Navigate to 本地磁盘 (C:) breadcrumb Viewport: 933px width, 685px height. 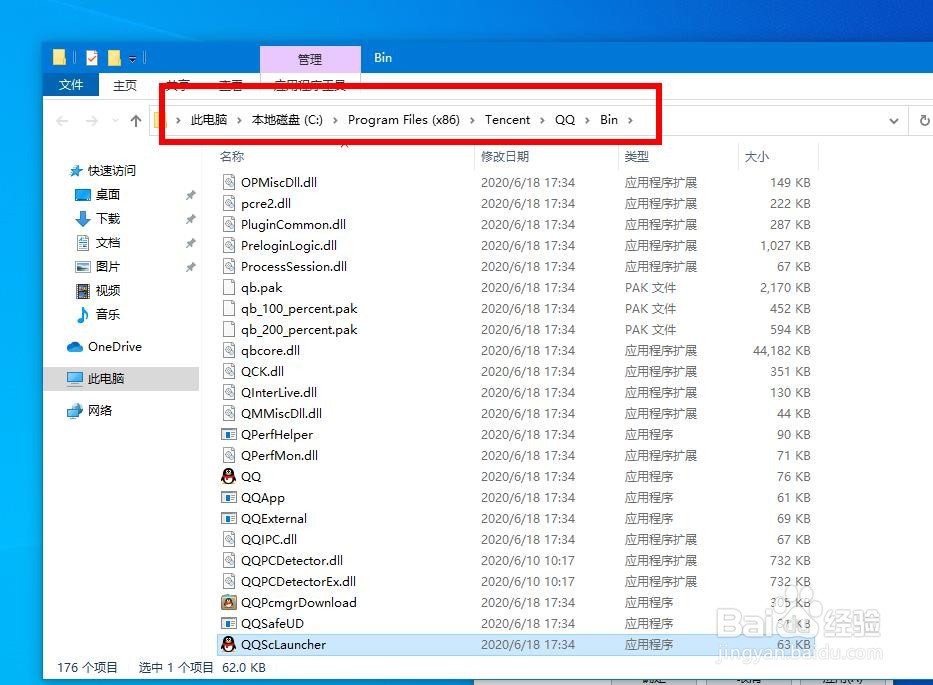point(287,120)
